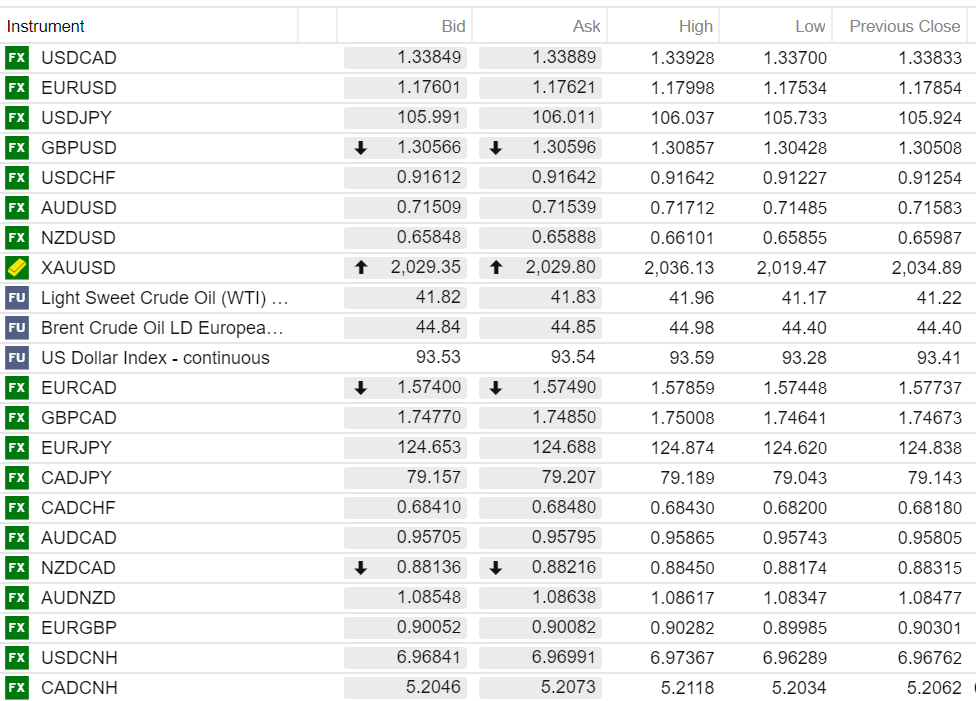Sort by the Instrument column header

coord(46,26)
